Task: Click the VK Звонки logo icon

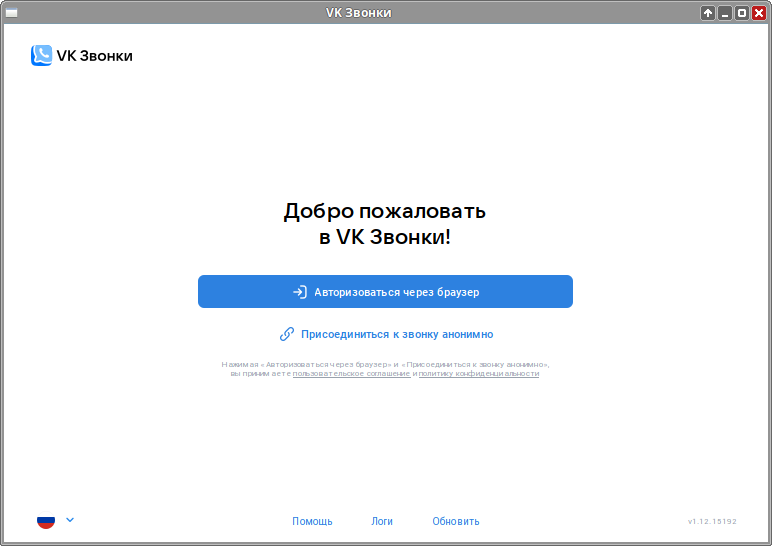Action: point(41,56)
